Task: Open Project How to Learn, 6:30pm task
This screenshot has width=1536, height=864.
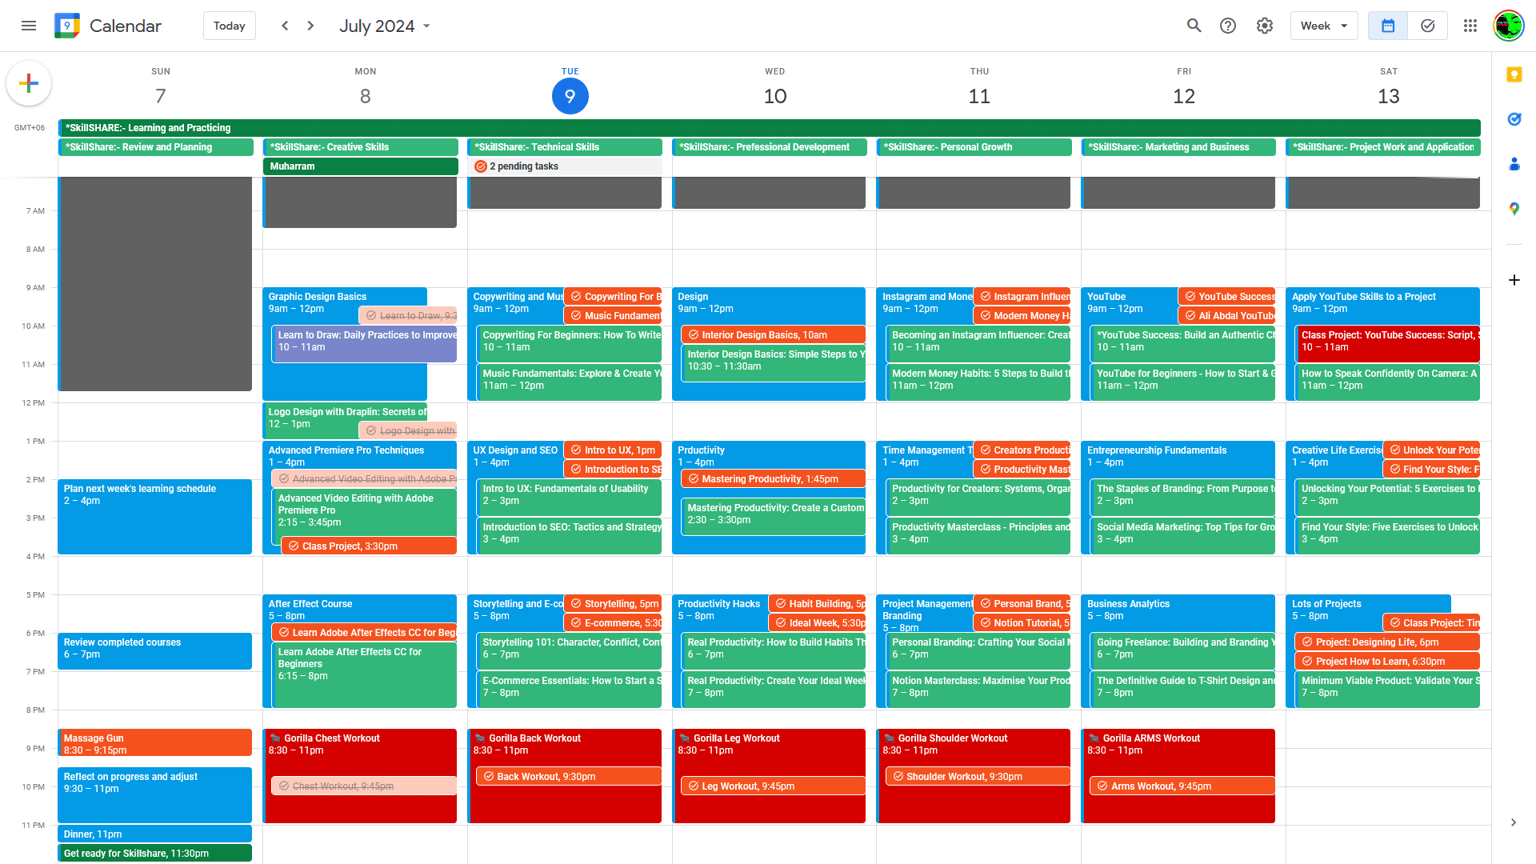Action: coord(1387,661)
